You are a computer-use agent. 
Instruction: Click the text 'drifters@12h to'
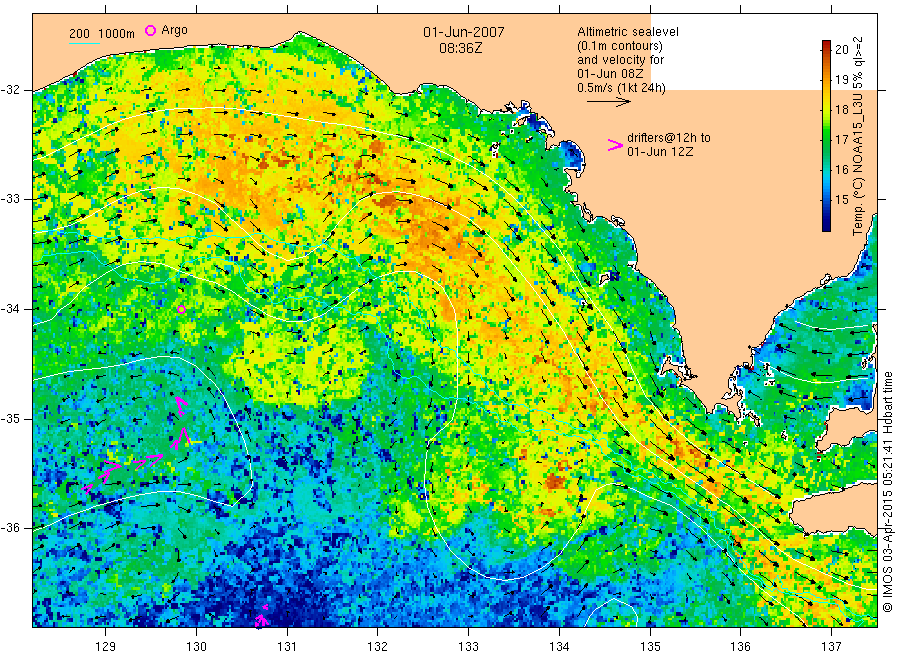coord(669,138)
